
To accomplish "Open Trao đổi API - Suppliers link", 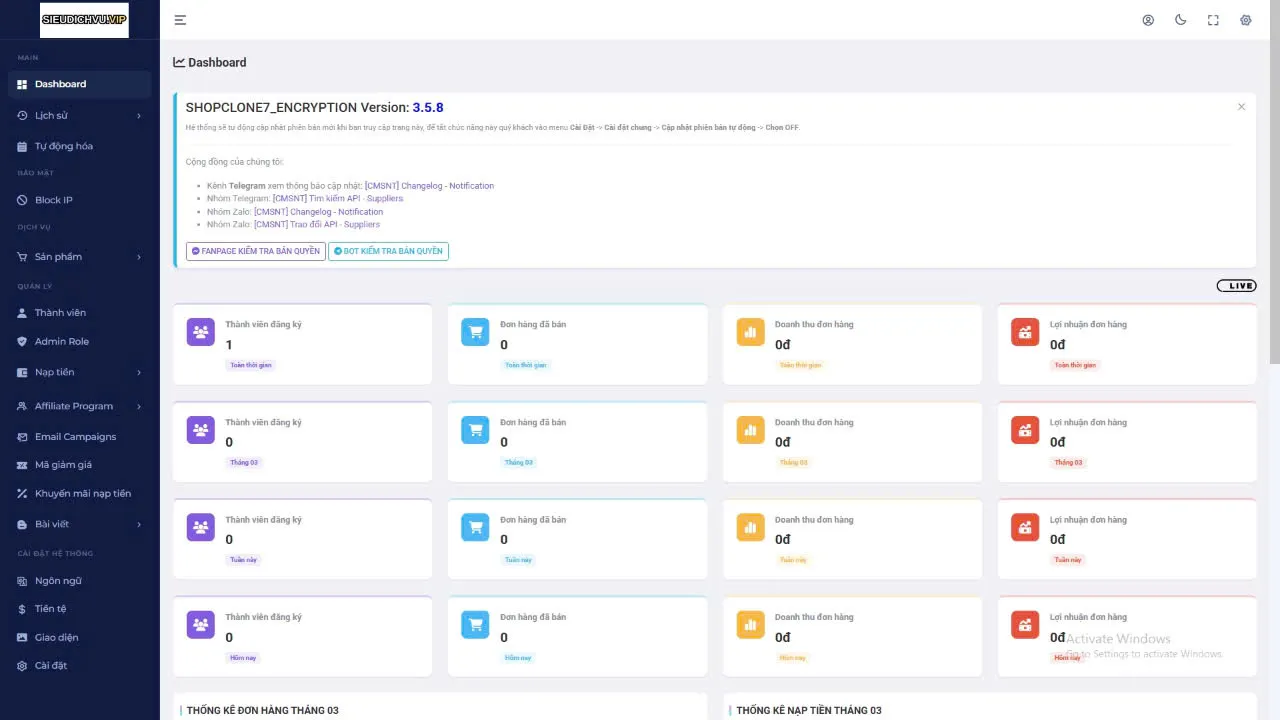I will [317, 225].
